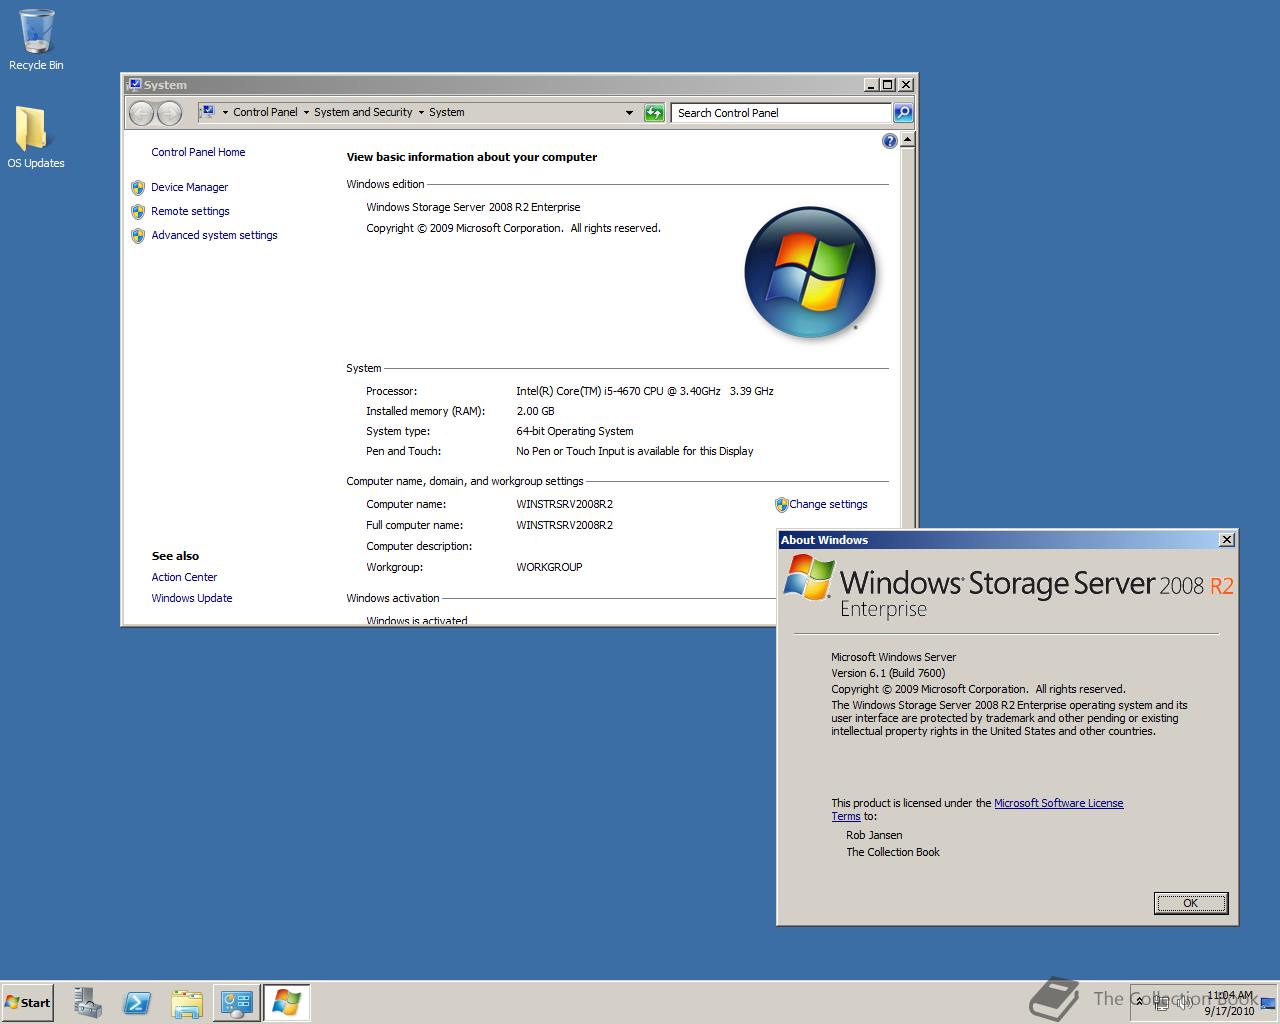
Task: Maximize the System window
Action: click(887, 85)
